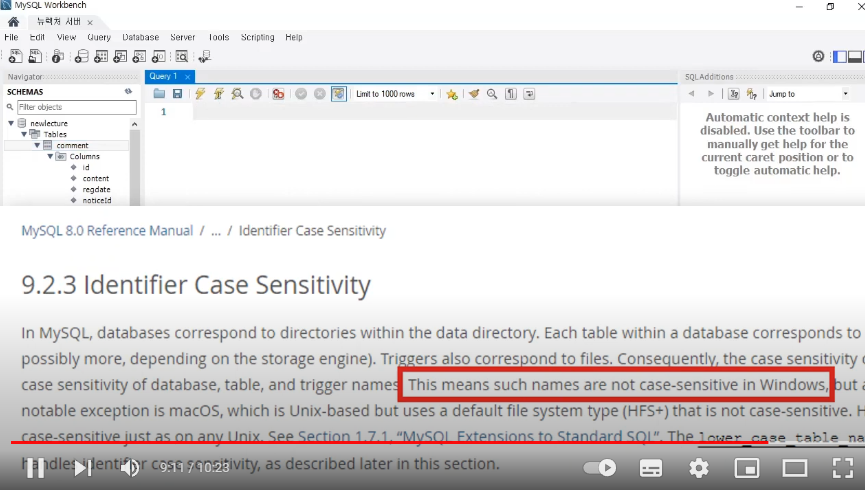Toggle video autoplay switch

[x=600, y=468]
